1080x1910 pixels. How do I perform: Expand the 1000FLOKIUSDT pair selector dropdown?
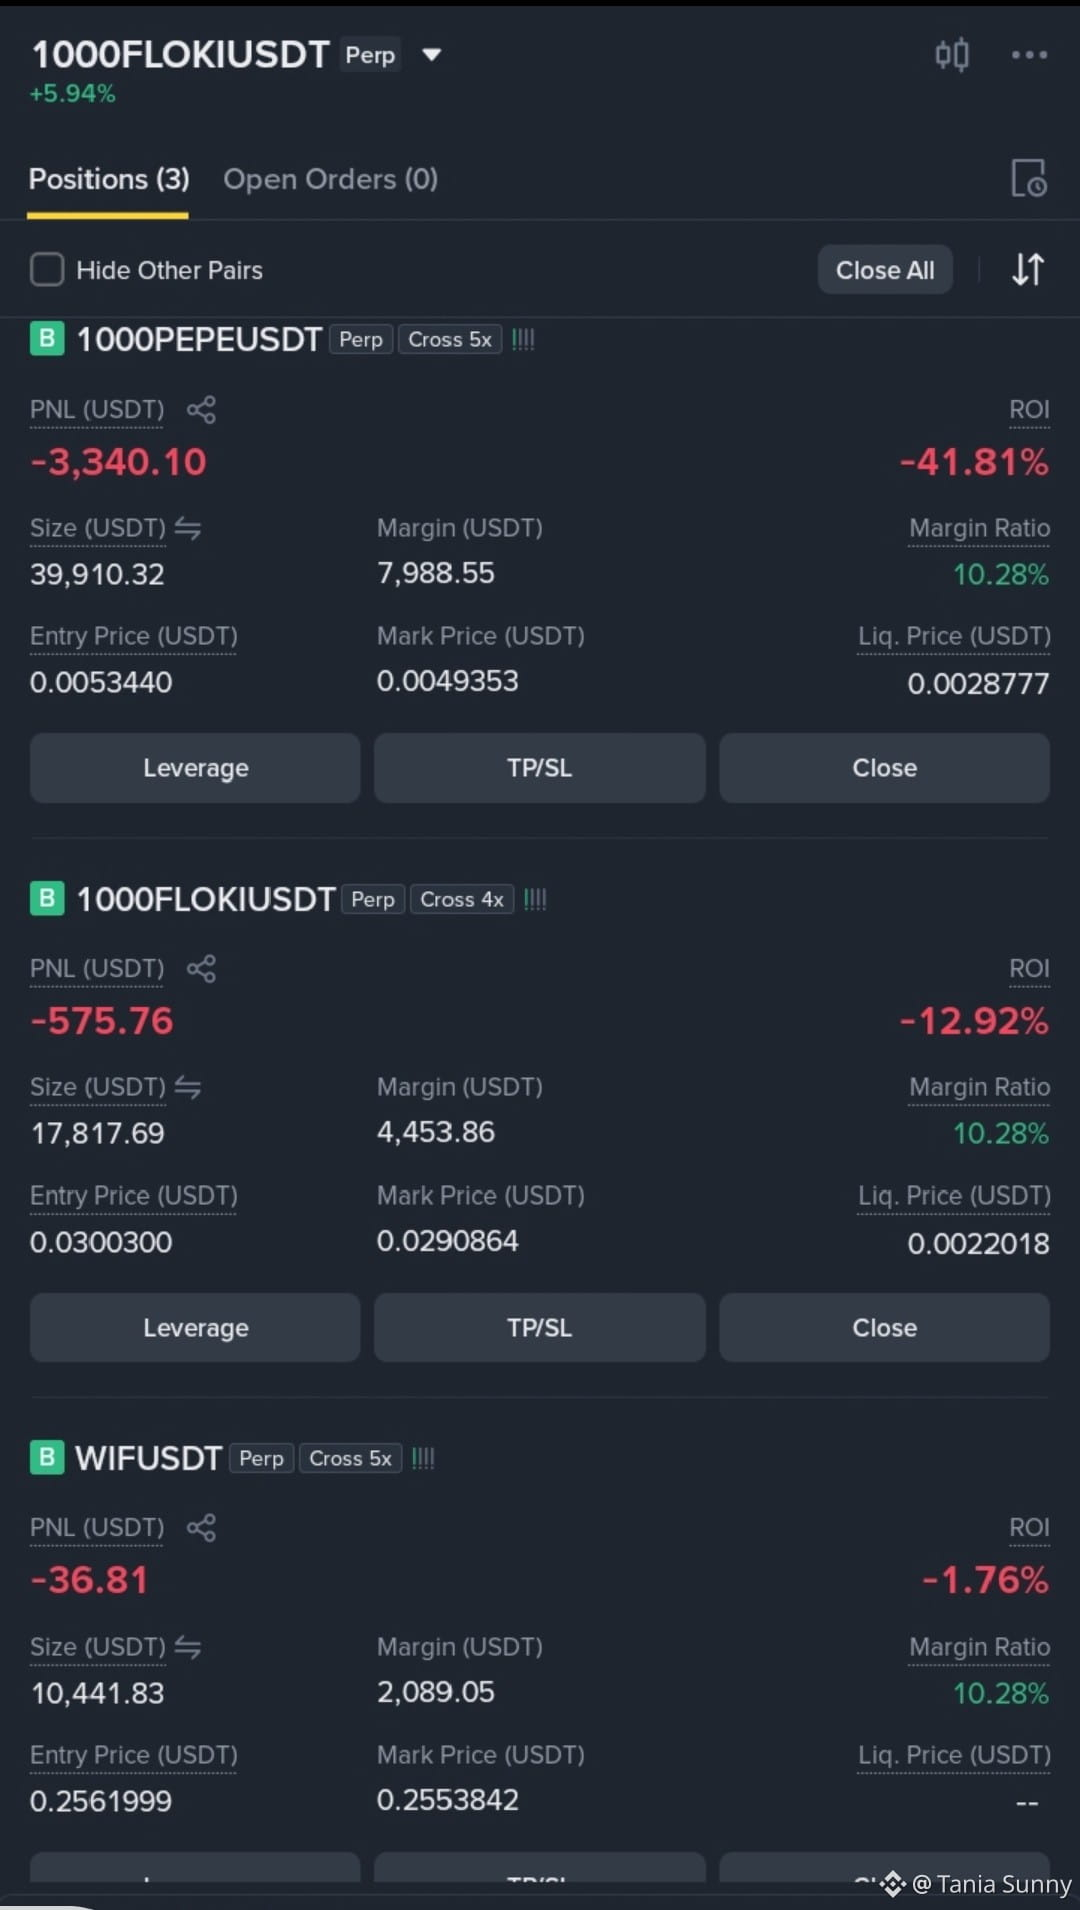(431, 54)
